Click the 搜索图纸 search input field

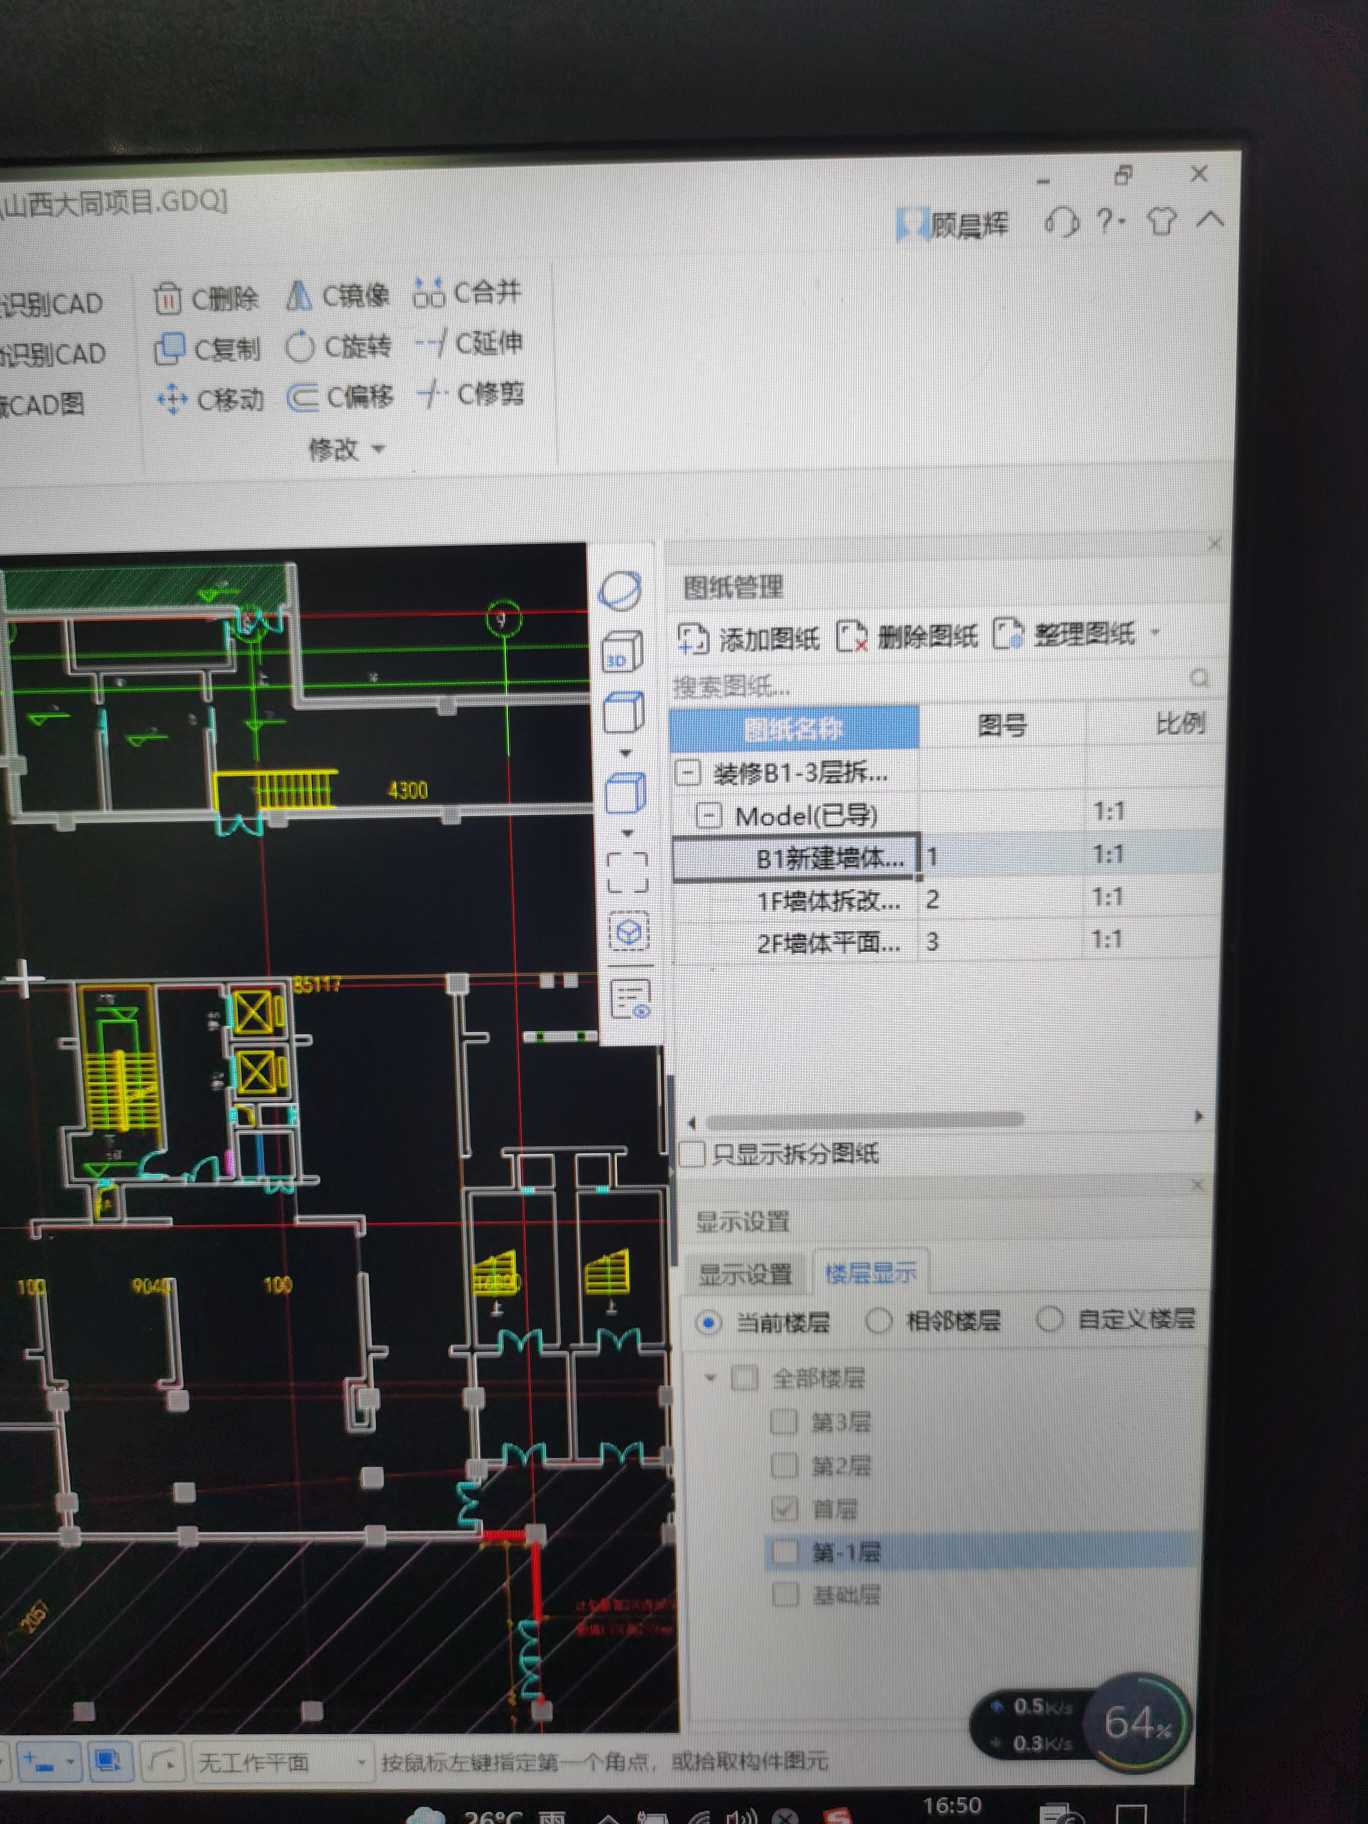(x=928, y=684)
